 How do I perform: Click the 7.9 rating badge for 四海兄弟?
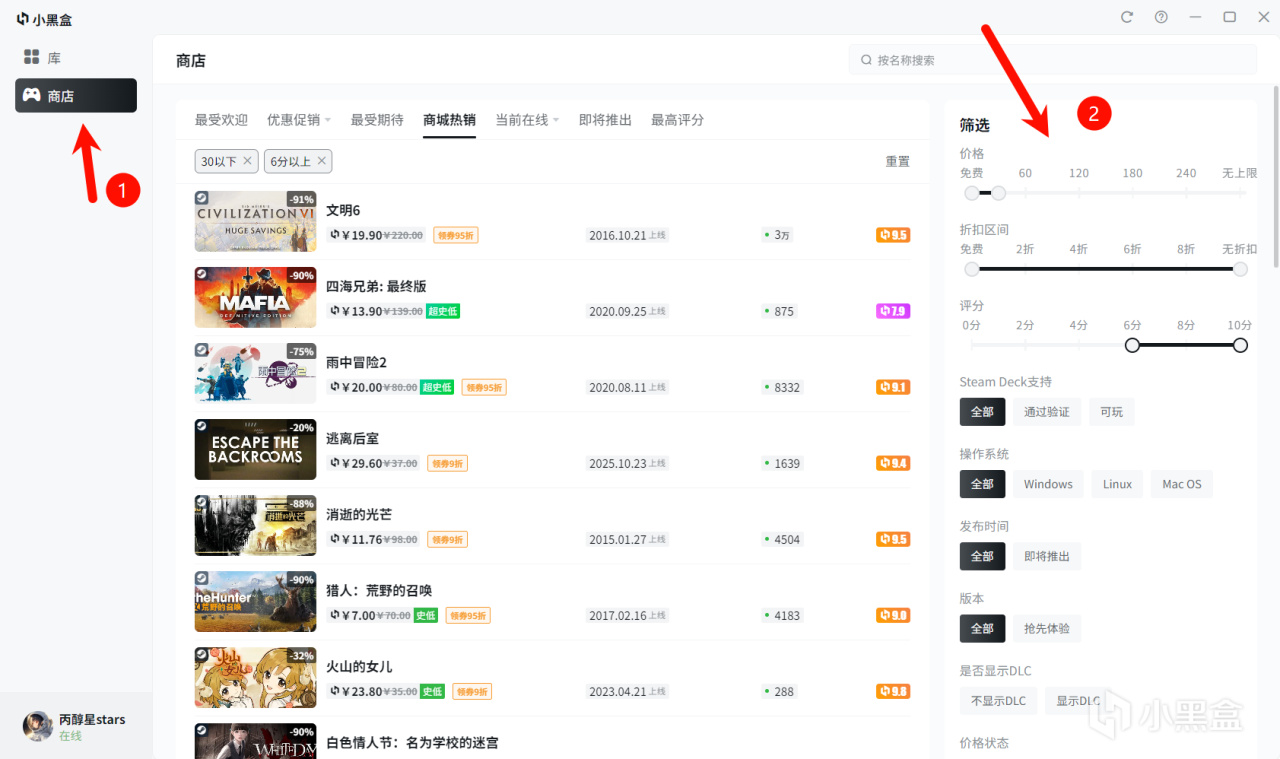pyautogui.click(x=893, y=311)
